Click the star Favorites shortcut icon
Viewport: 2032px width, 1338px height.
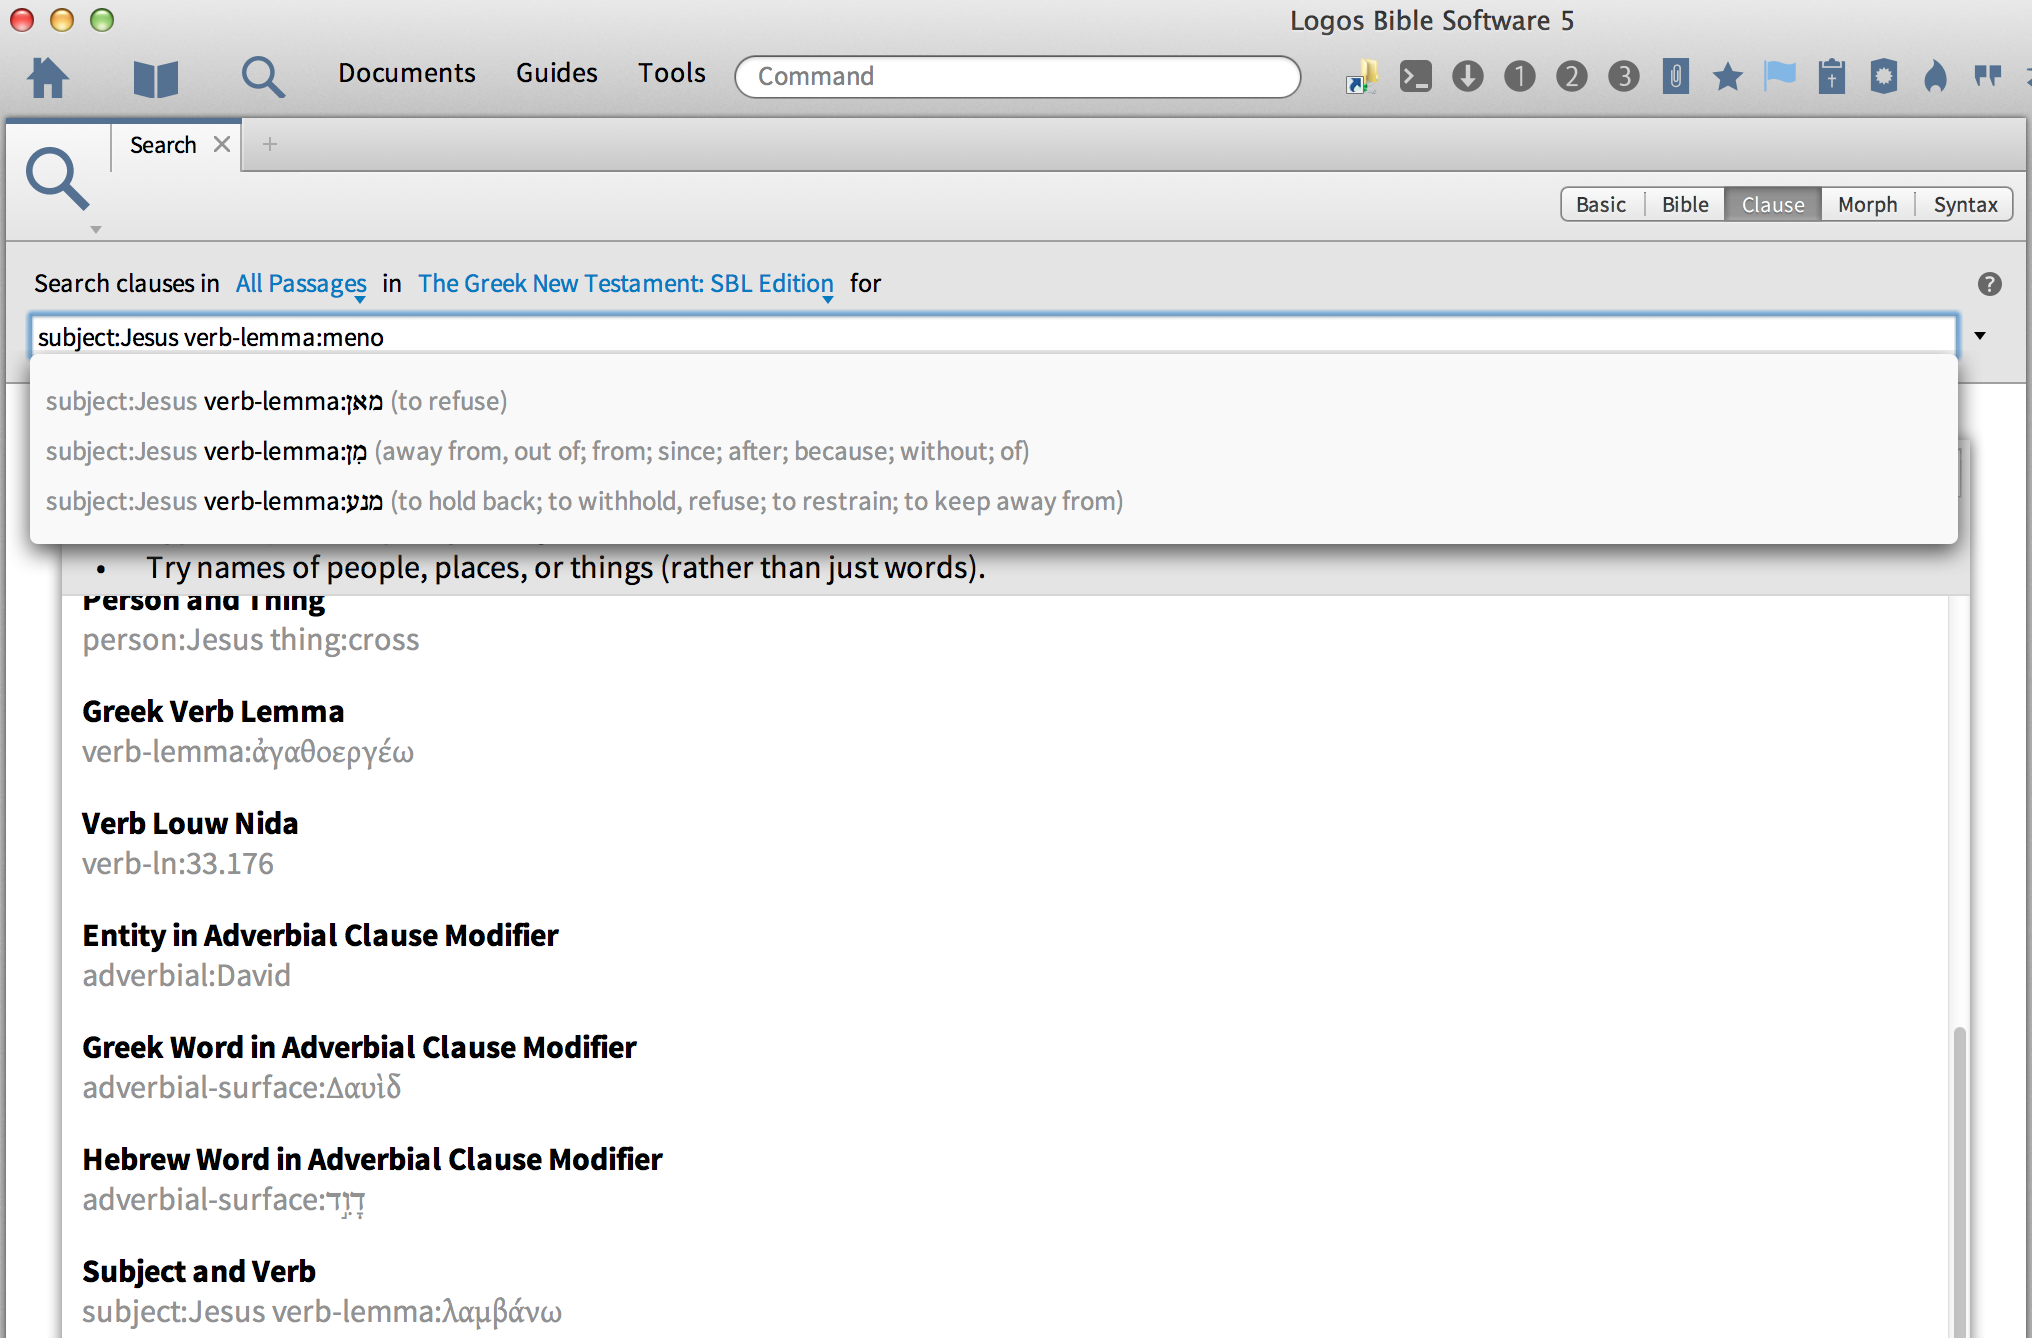1727,76
